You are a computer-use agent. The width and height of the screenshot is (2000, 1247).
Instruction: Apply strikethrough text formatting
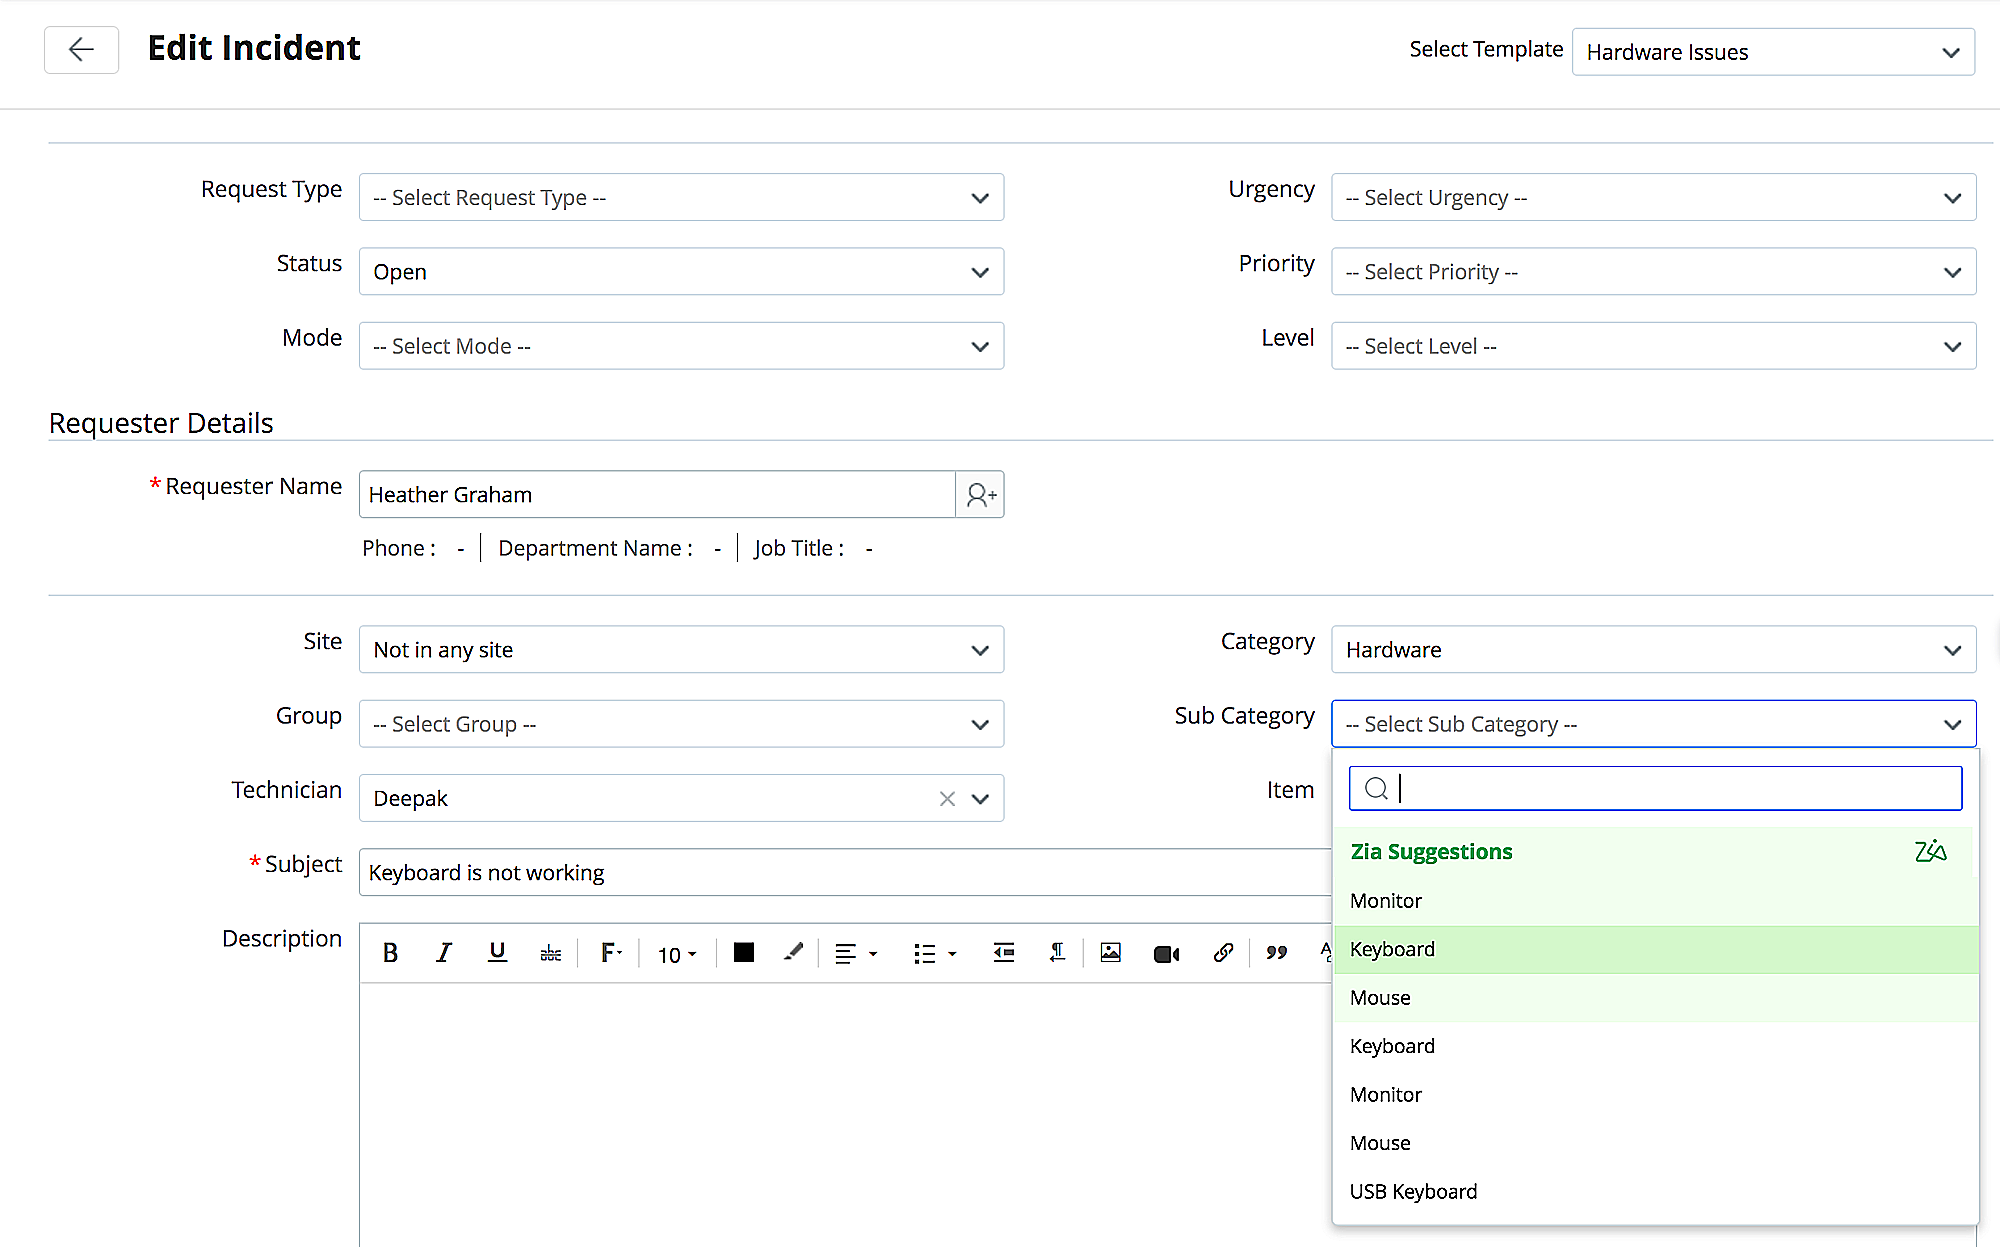550,954
